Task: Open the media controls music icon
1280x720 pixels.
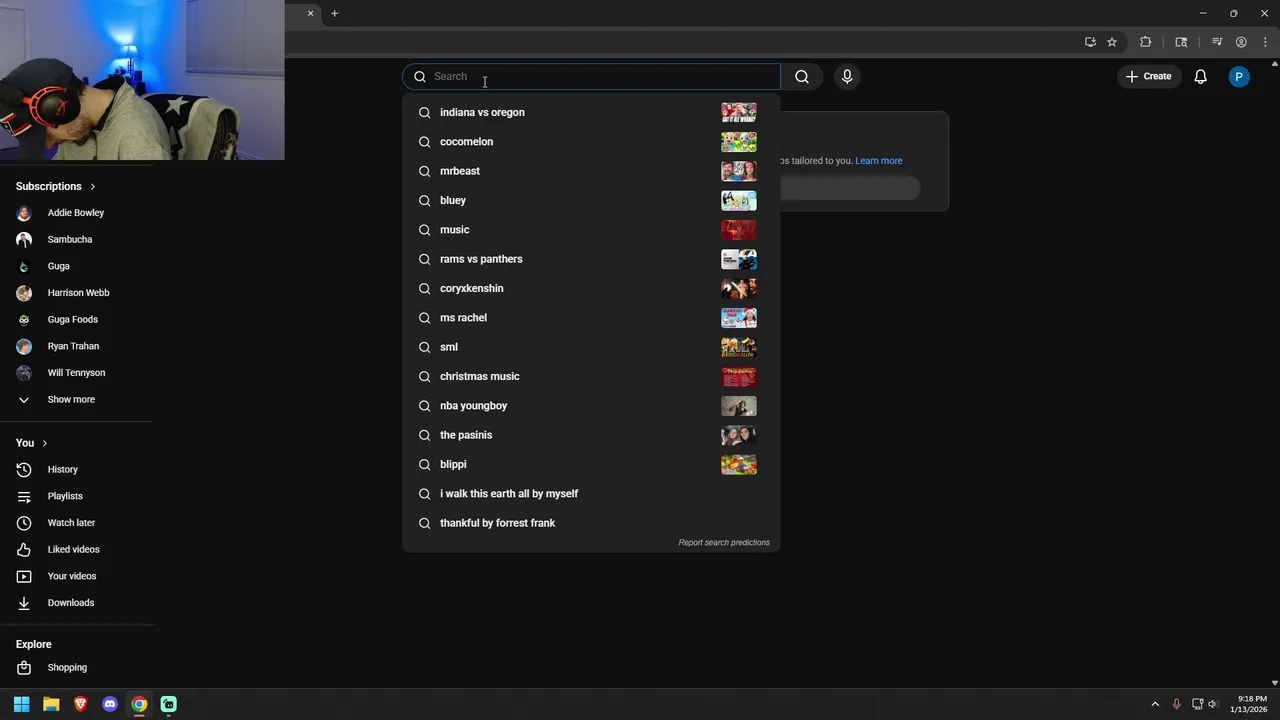Action: [1217, 42]
